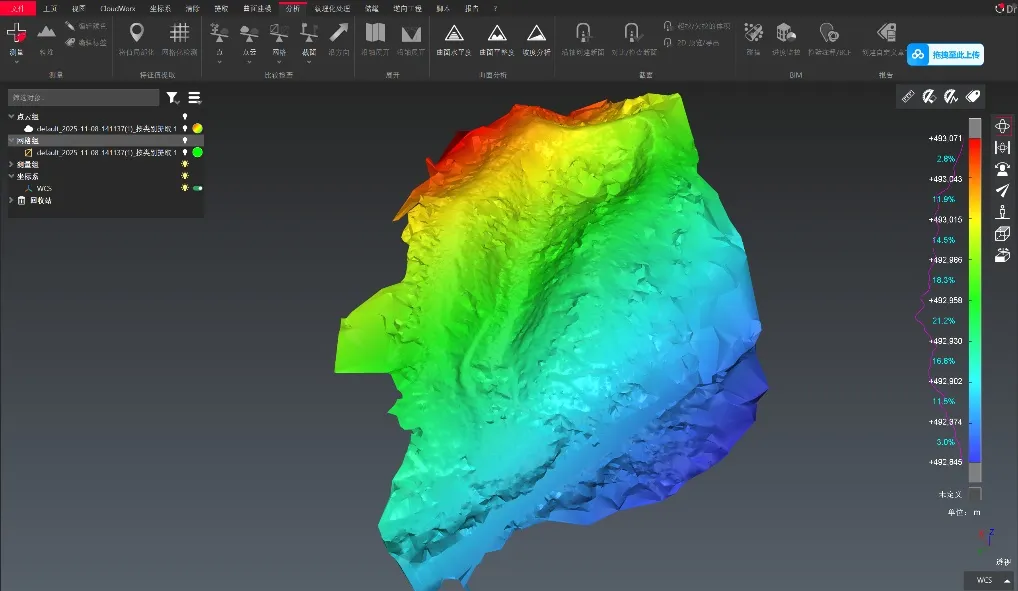
Task: Click the 3D cube view icon
Action: click(x=1002, y=234)
